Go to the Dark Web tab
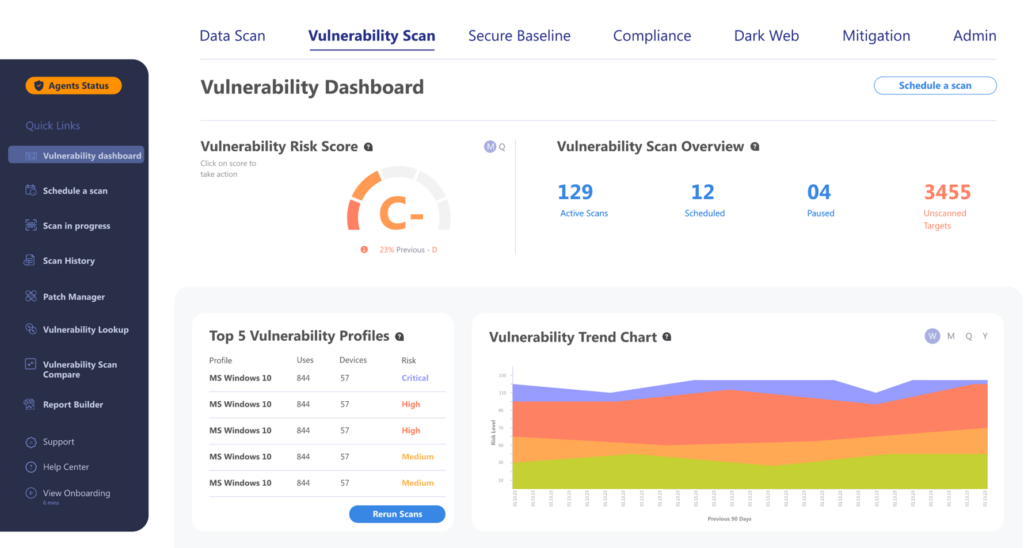Screen dimensions: 1024x548 [x=766, y=36]
